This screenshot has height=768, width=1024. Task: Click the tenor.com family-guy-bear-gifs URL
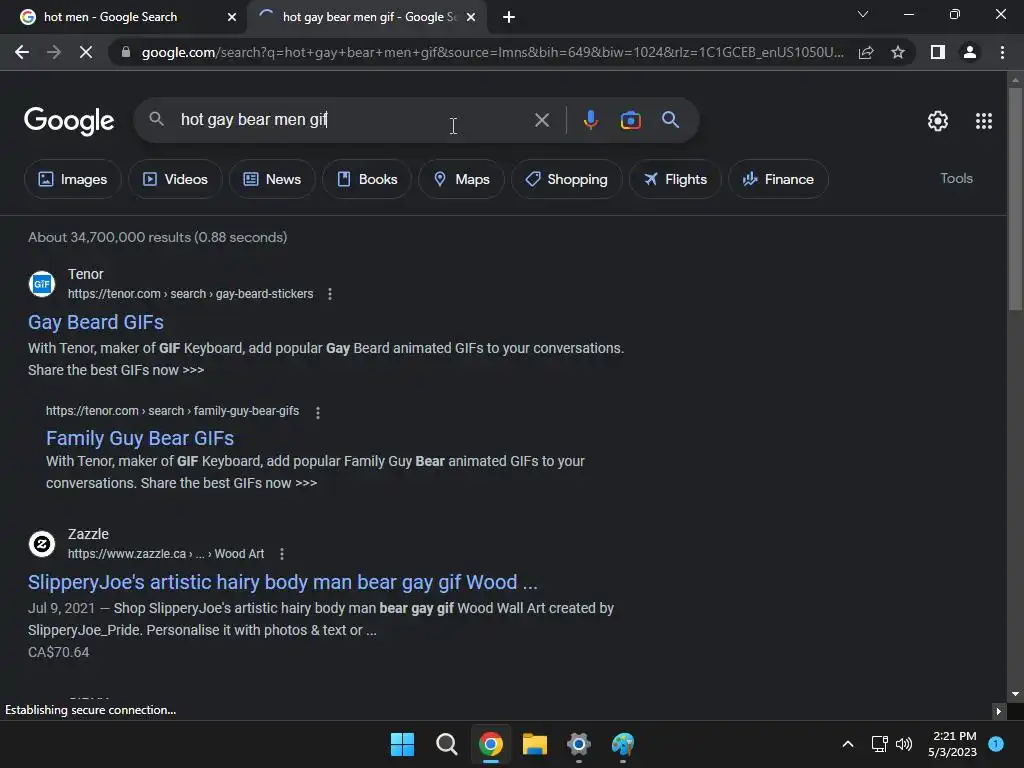click(172, 411)
